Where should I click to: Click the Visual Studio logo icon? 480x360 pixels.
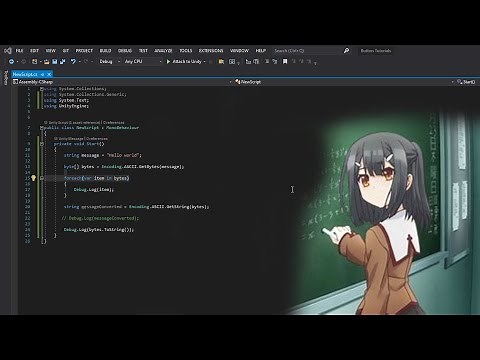(8, 51)
